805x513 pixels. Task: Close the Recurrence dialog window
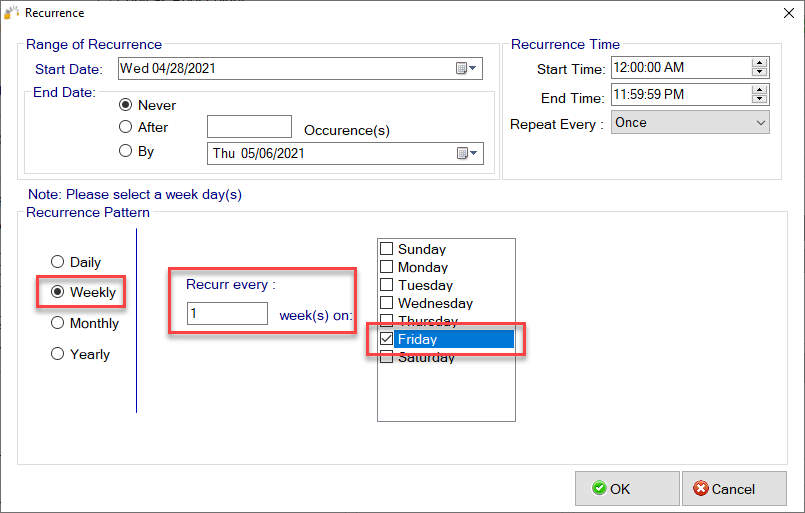point(781,14)
